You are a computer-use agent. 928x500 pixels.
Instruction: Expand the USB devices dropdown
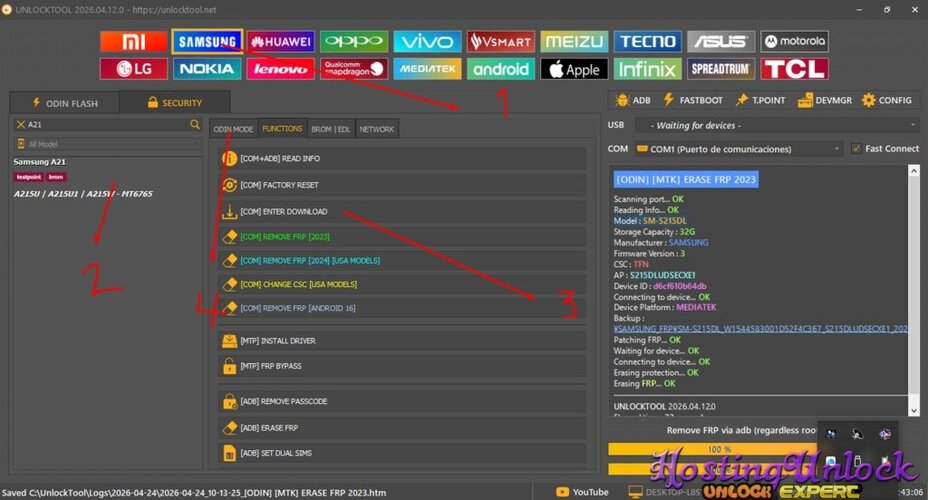click(x=777, y=125)
